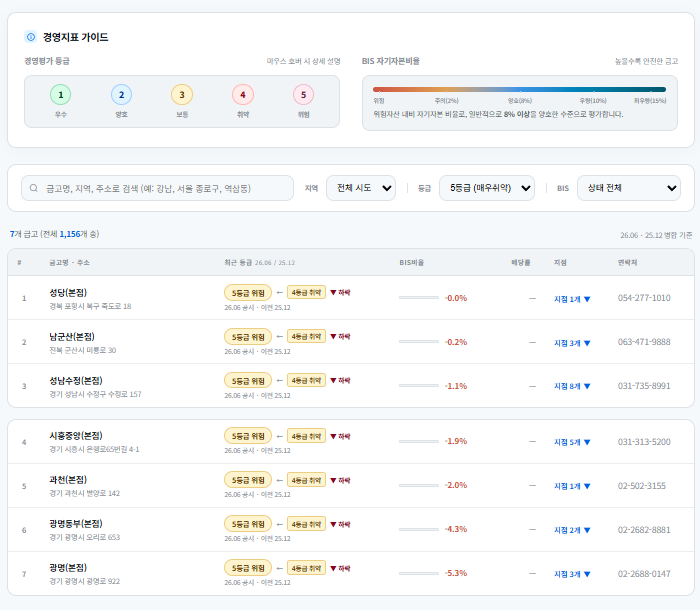The width and height of the screenshot is (700, 610).
Task: Click the 하락 indicator for 성당(본점)
Action: click(340, 292)
